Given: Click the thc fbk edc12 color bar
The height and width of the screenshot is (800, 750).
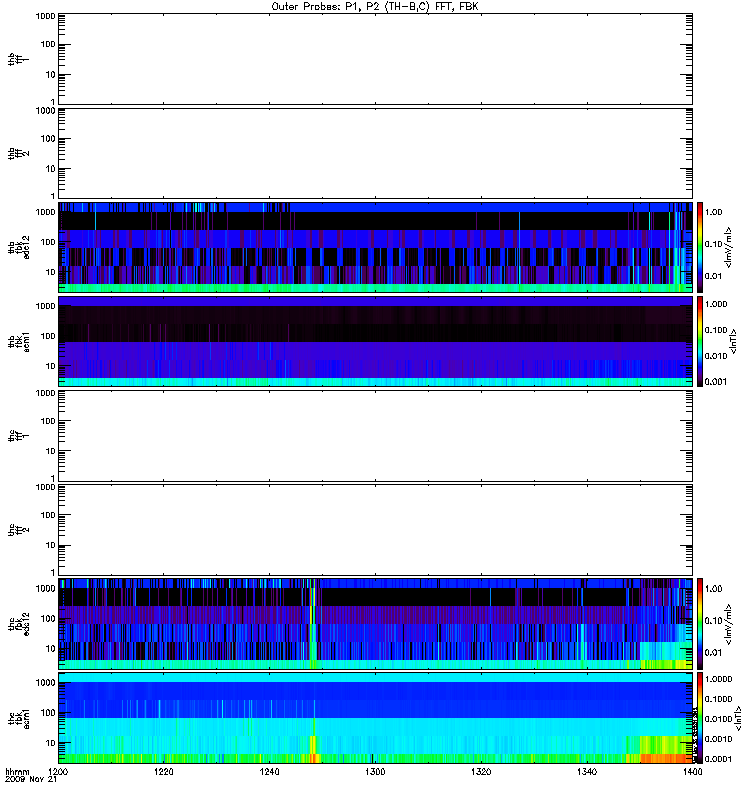Looking at the screenshot, I should pyautogui.click(x=700, y=624).
